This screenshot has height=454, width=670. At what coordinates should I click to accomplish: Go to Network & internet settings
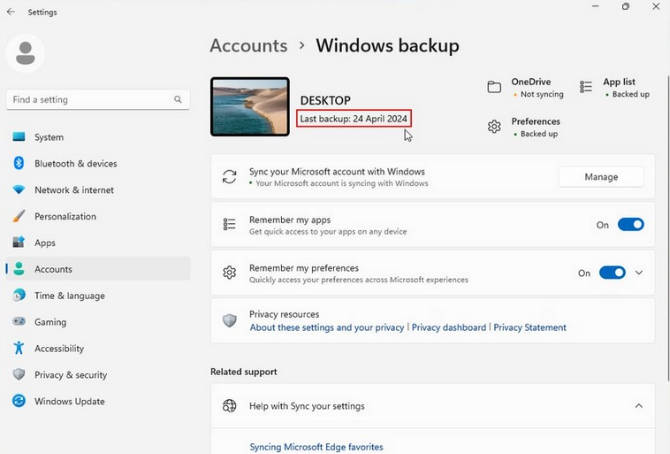98,189
